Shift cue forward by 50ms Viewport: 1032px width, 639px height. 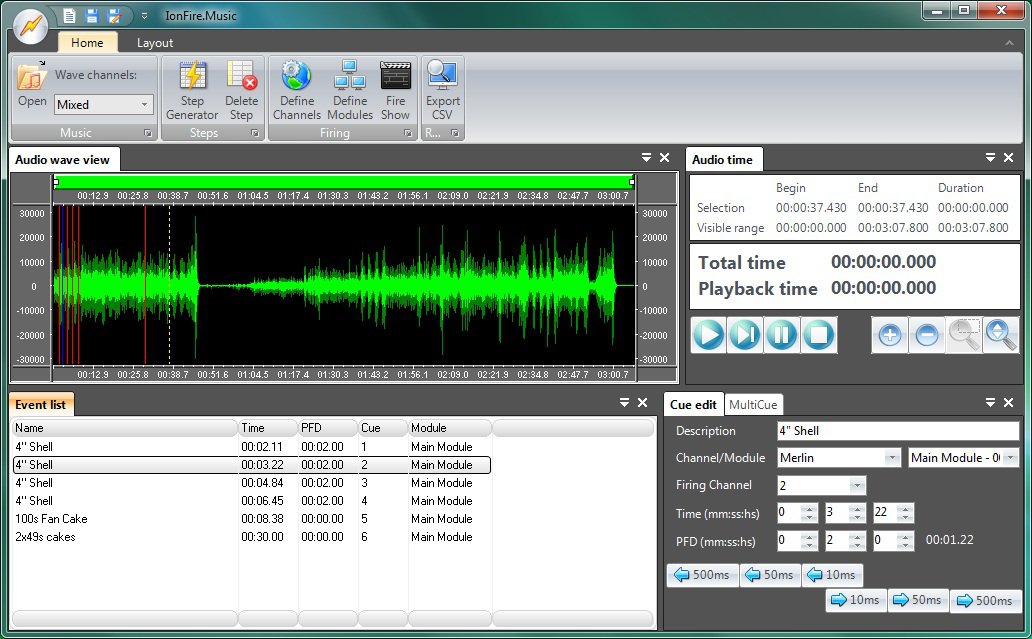point(917,600)
